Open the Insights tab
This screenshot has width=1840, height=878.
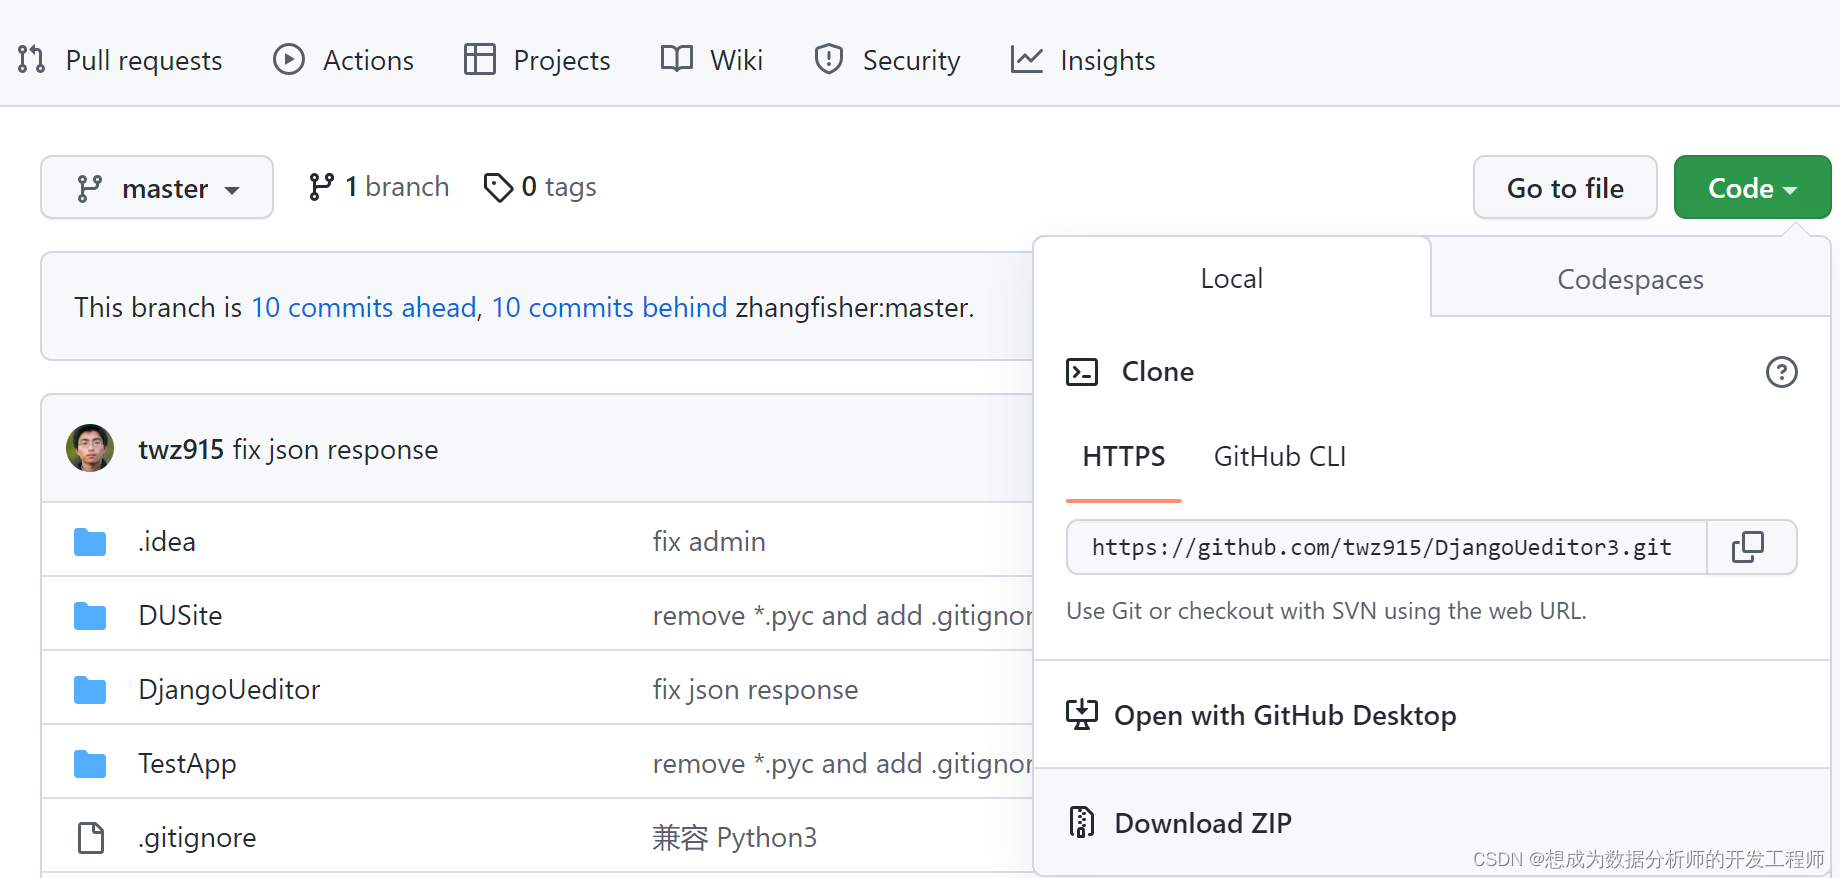pyautogui.click(x=1083, y=60)
